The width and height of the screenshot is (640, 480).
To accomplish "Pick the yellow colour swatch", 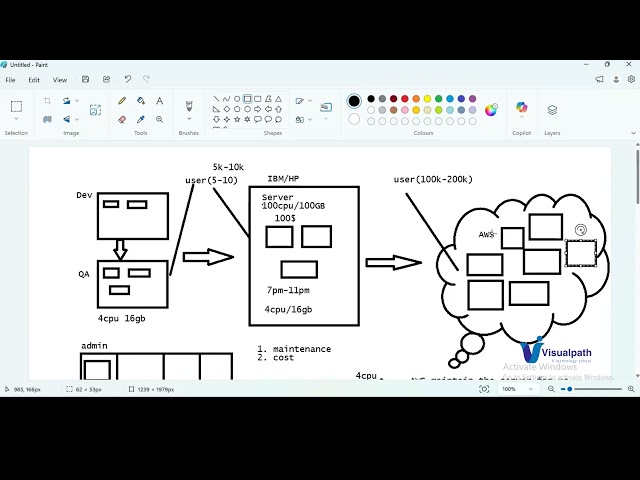I will [427, 99].
